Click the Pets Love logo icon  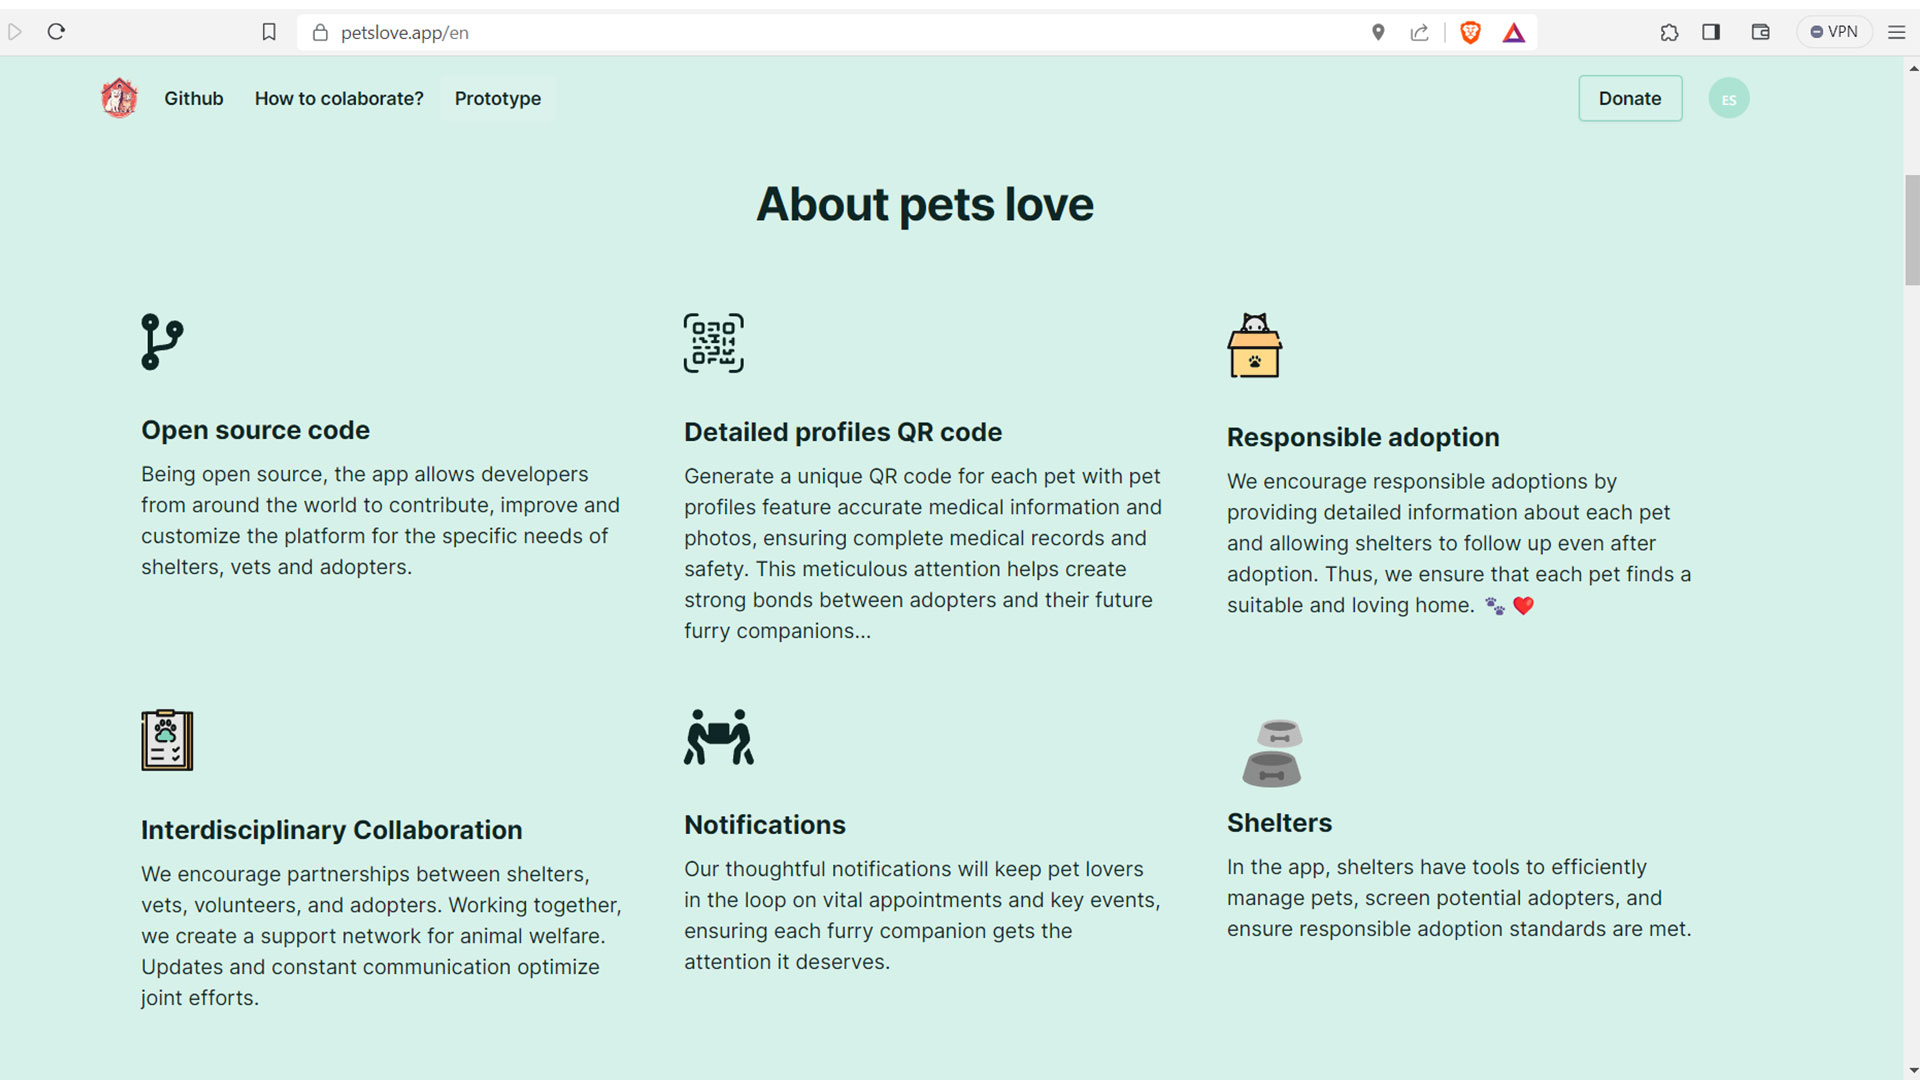[x=119, y=98]
